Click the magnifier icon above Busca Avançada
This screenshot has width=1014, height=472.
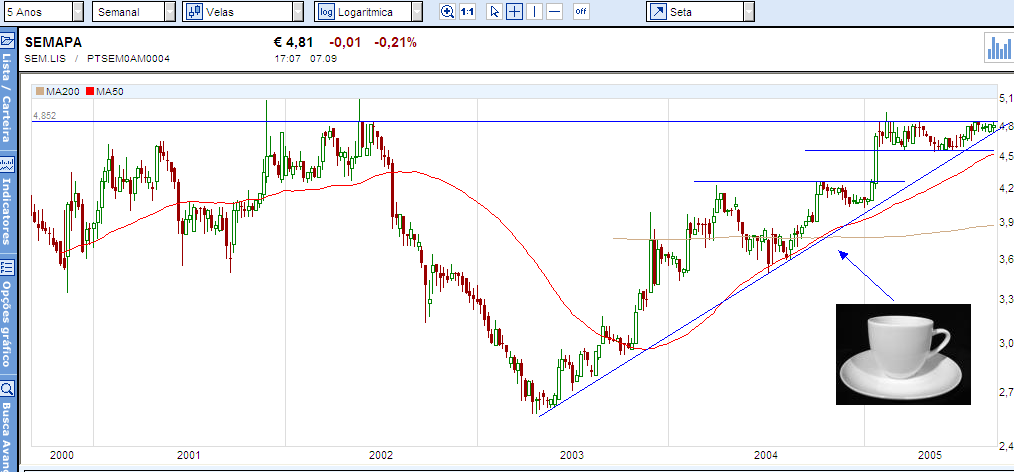[x=7, y=389]
